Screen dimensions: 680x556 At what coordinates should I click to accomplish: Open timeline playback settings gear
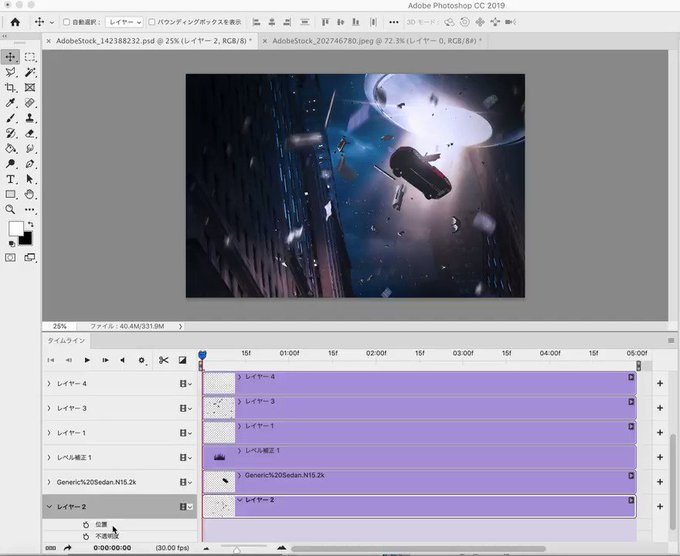141,360
